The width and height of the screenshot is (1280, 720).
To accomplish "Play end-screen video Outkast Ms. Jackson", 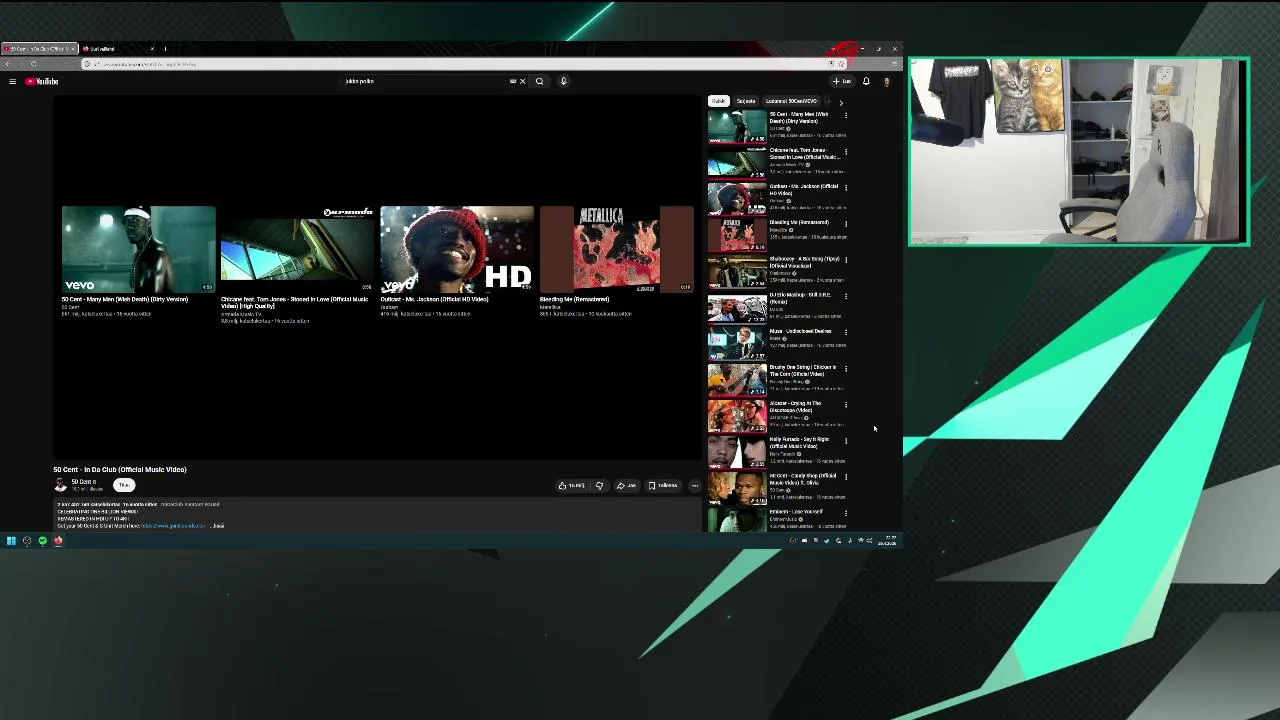I will click(x=457, y=250).
